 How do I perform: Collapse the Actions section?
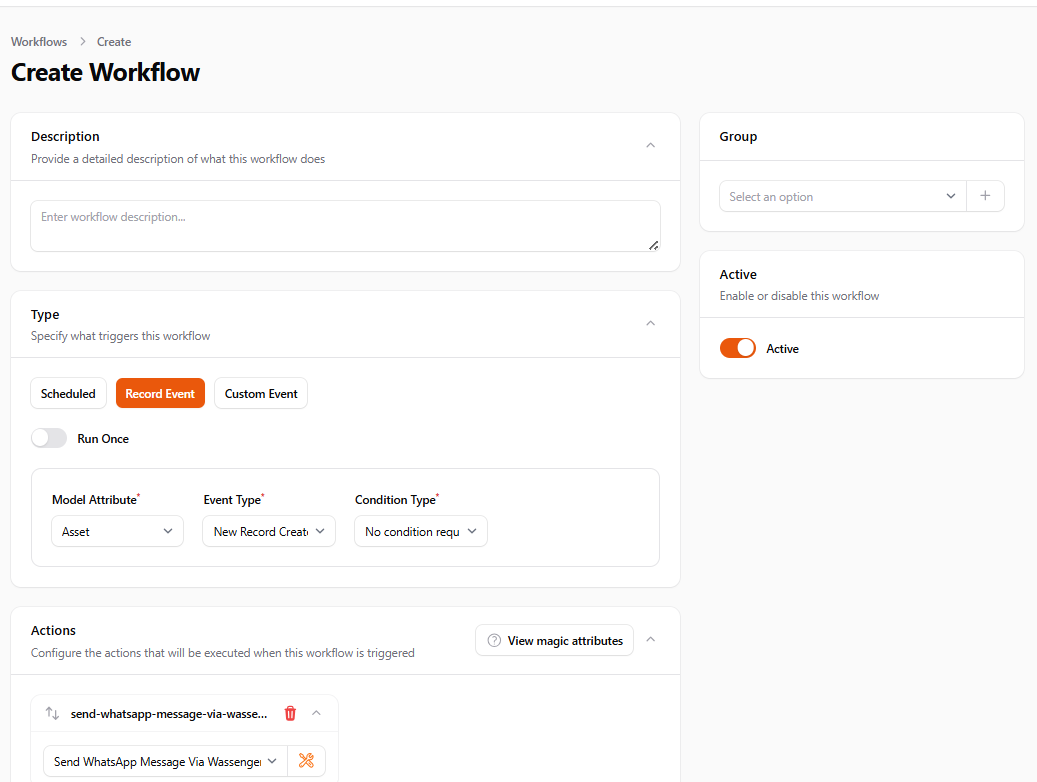click(x=651, y=640)
